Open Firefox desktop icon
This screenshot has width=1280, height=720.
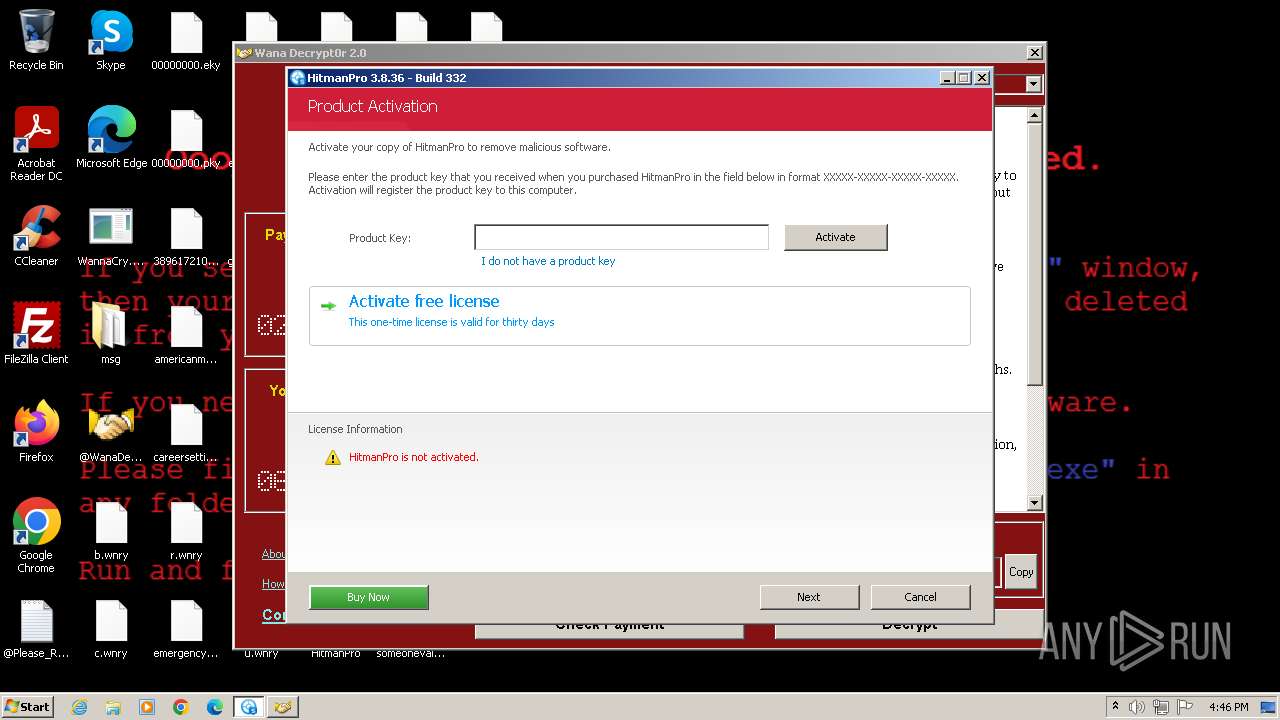(x=36, y=432)
